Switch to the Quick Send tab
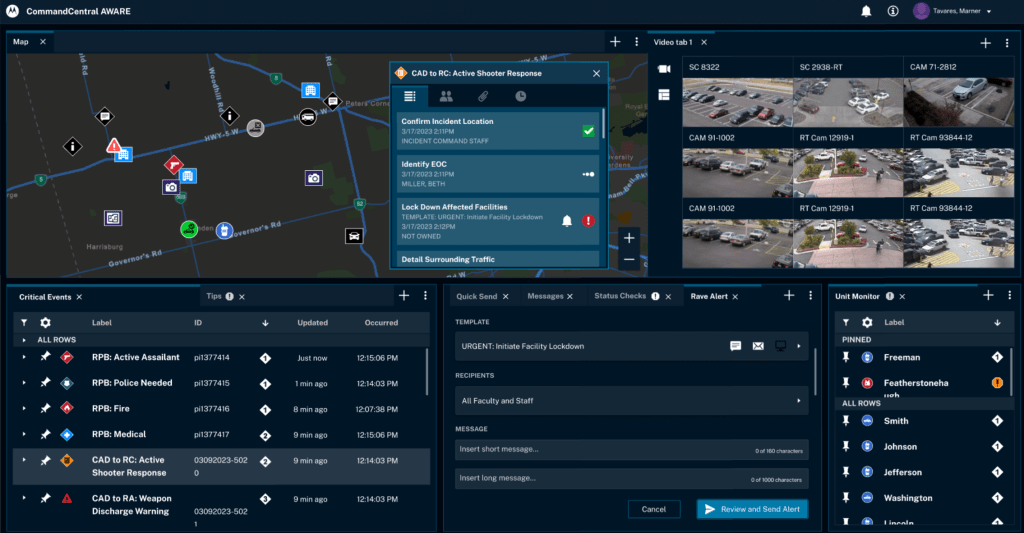Viewport: 1024px width, 533px height. point(475,296)
